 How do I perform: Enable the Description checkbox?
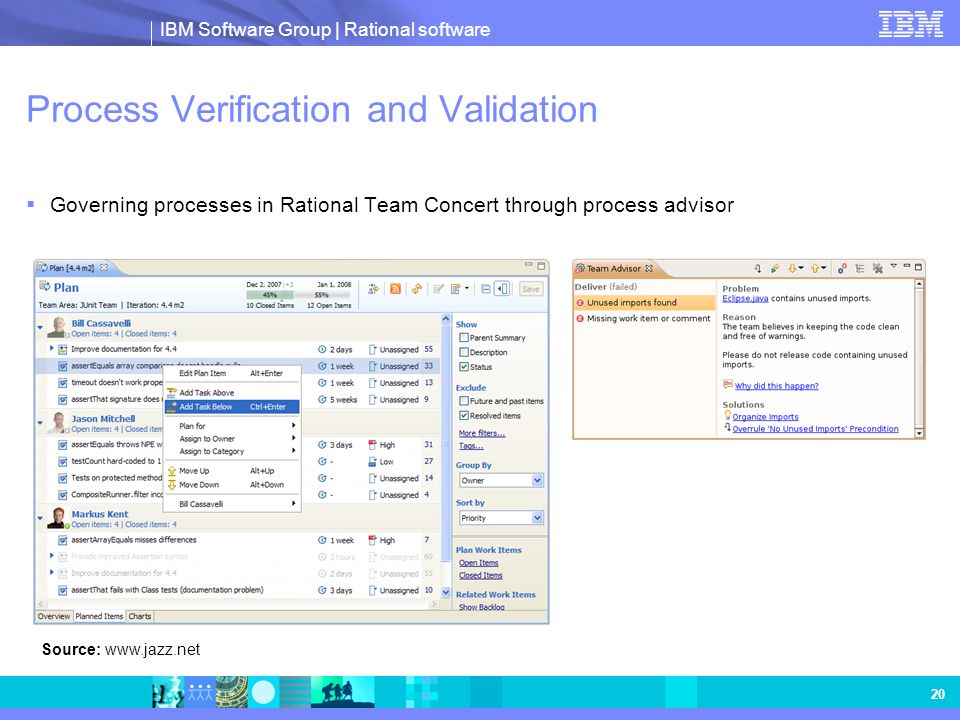coord(464,352)
